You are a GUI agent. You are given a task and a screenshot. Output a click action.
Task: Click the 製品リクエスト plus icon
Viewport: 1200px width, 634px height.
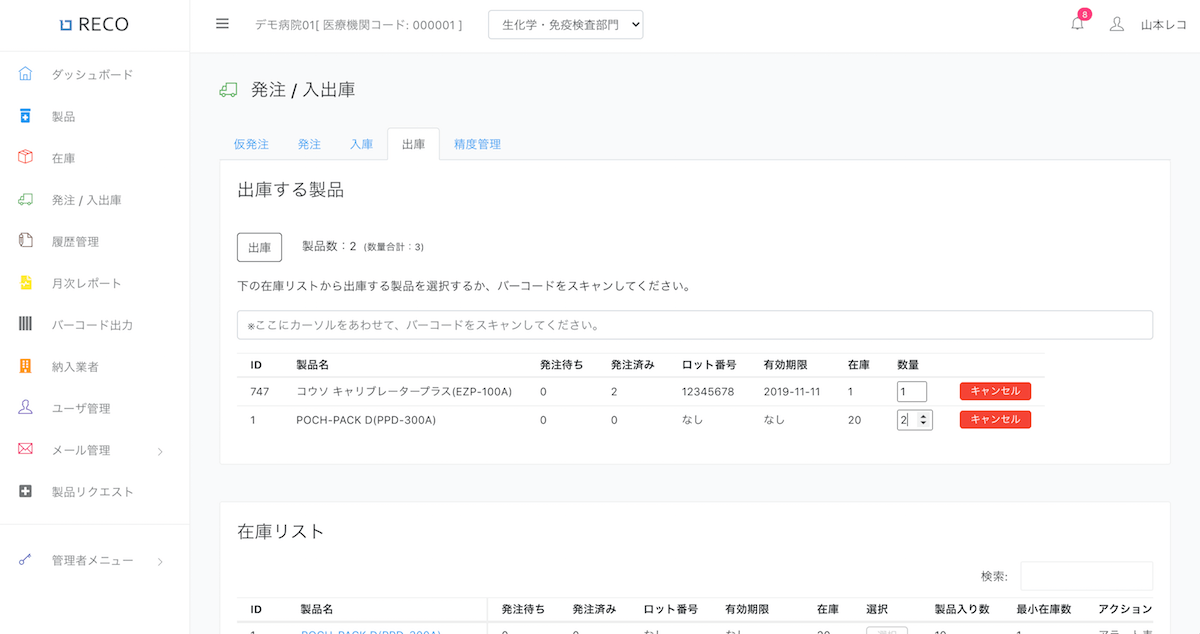click(25, 491)
